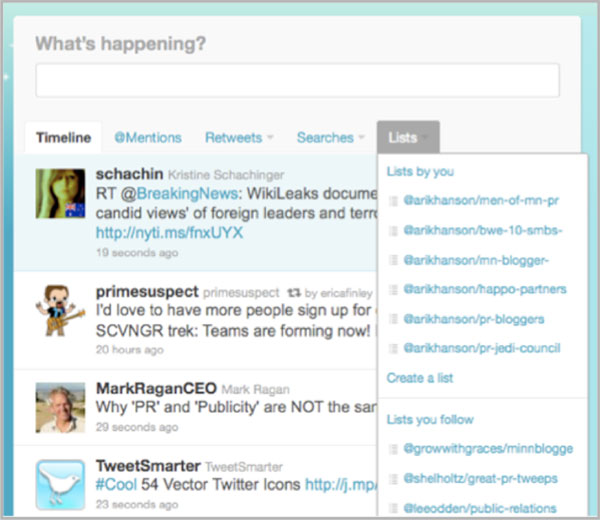Click the primesuspect username
Image resolution: width=600 pixels, height=520 pixels.
point(147,292)
